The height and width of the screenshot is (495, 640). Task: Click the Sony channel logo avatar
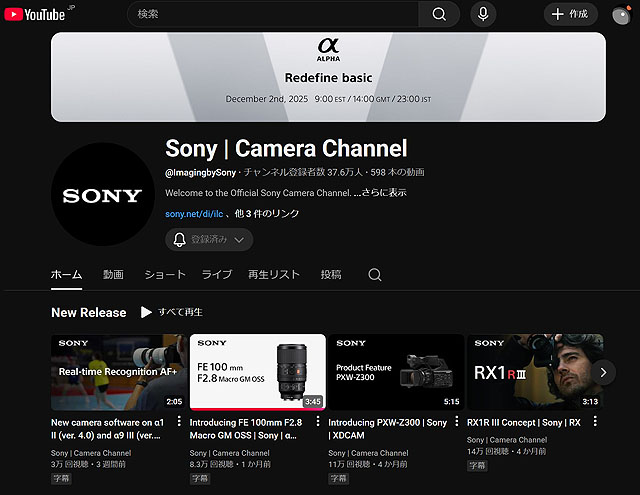point(102,195)
